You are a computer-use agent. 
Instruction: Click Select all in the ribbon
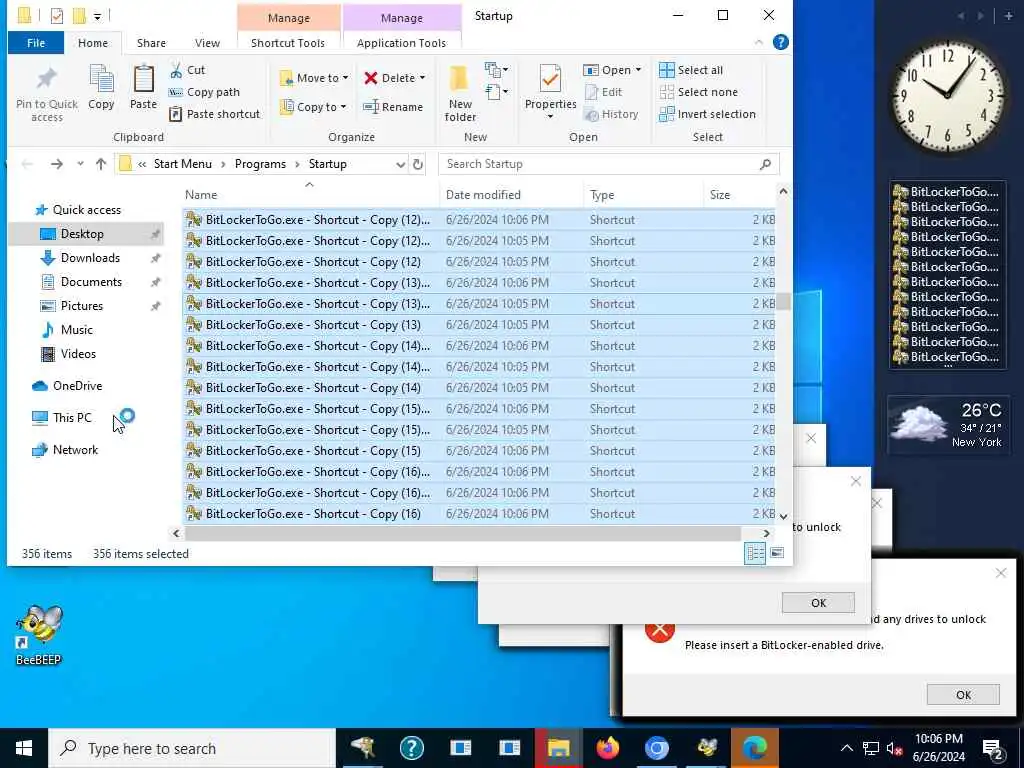(691, 70)
